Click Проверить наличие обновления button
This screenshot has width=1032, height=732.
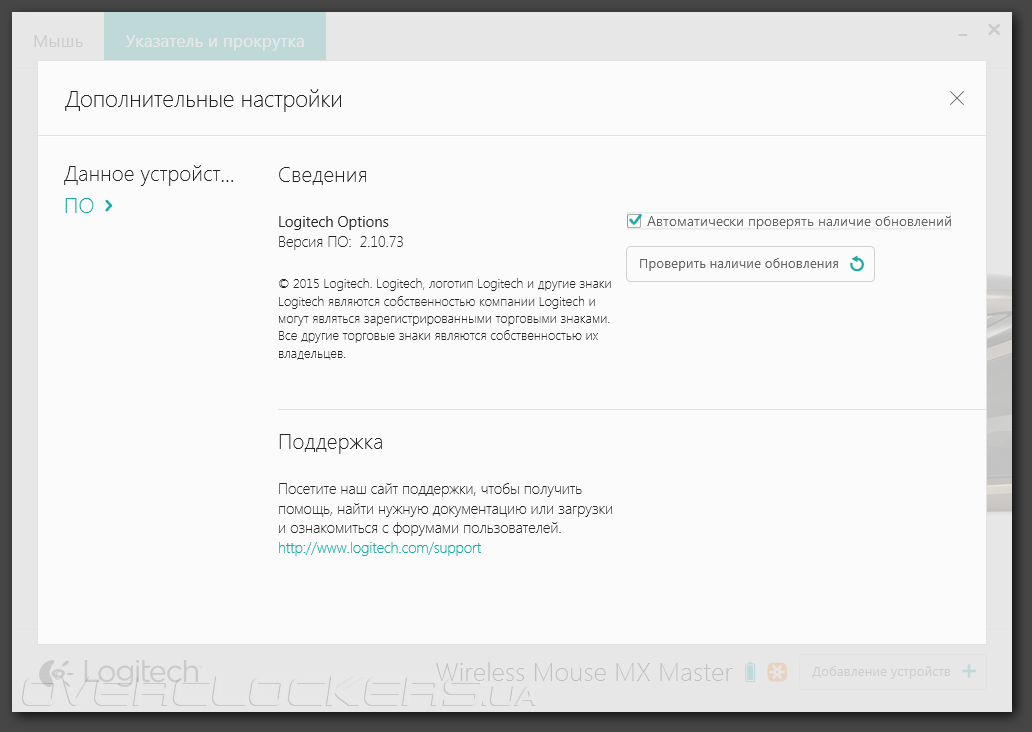tap(750, 264)
